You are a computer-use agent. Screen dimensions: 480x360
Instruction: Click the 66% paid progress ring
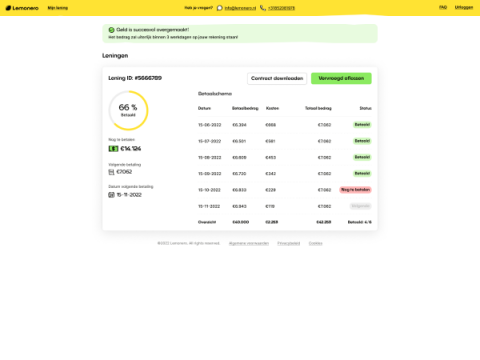[x=128, y=110]
